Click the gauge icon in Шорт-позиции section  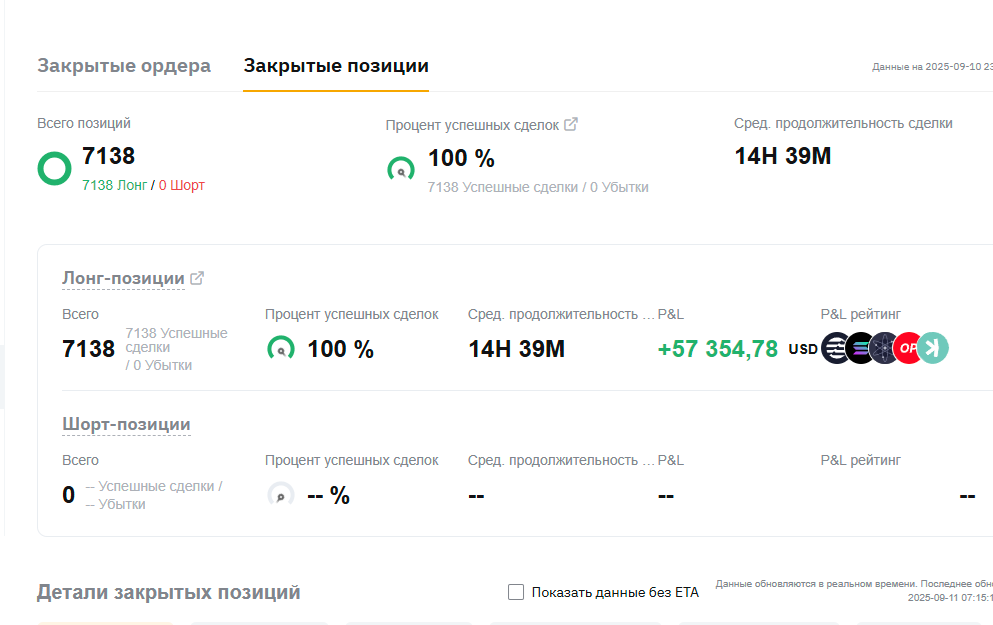pos(281,494)
